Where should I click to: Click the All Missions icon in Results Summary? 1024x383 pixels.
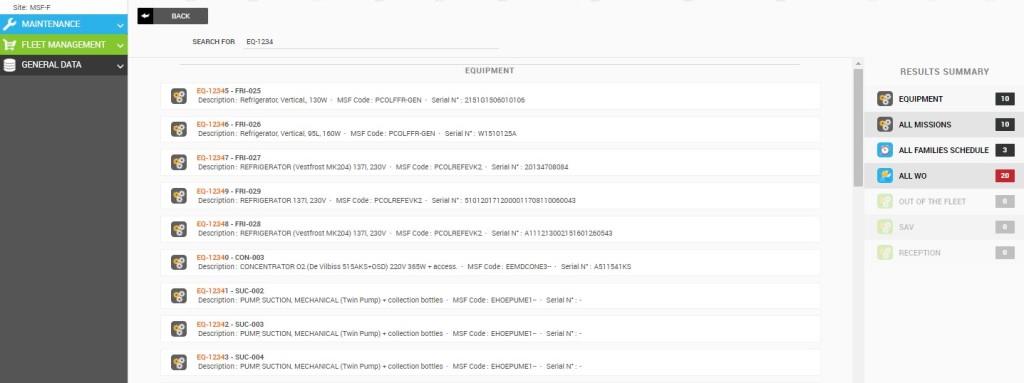pyautogui.click(x=885, y=125)
